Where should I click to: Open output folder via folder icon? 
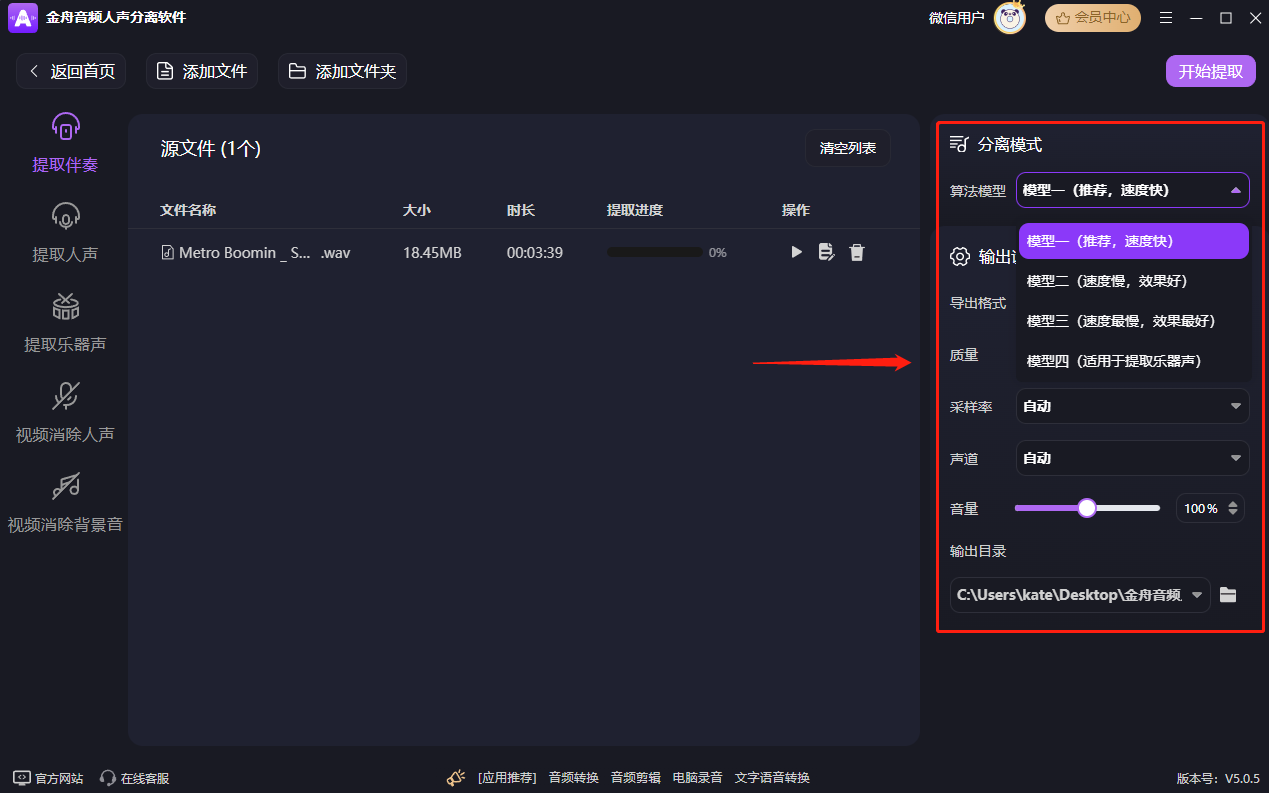point(1228,595)
